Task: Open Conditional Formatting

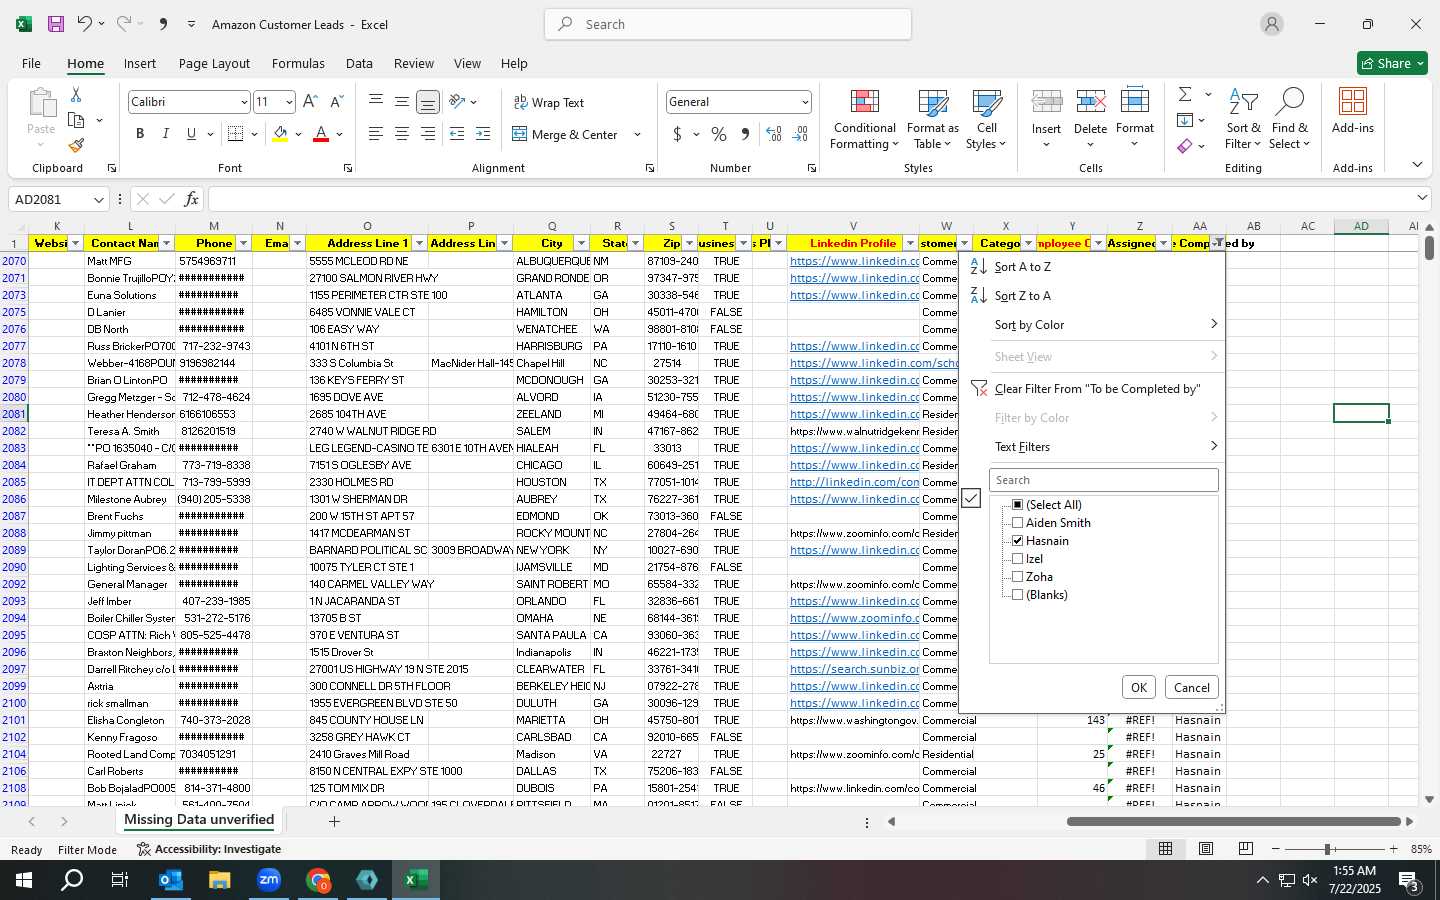Action: tap(865, 120)
